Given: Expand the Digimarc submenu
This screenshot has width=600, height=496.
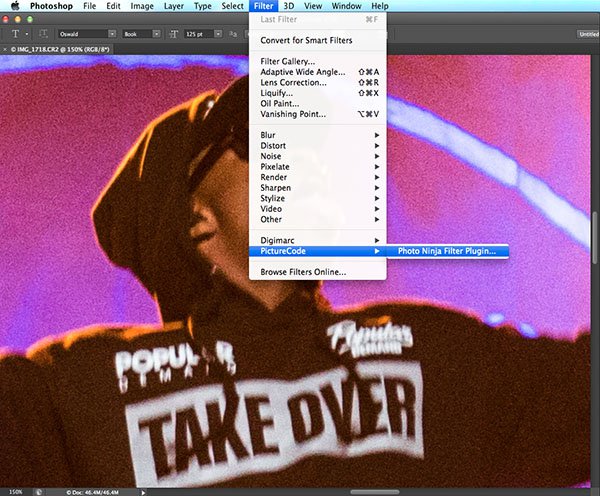Looking at the screenshot, I should pos(318,240).
